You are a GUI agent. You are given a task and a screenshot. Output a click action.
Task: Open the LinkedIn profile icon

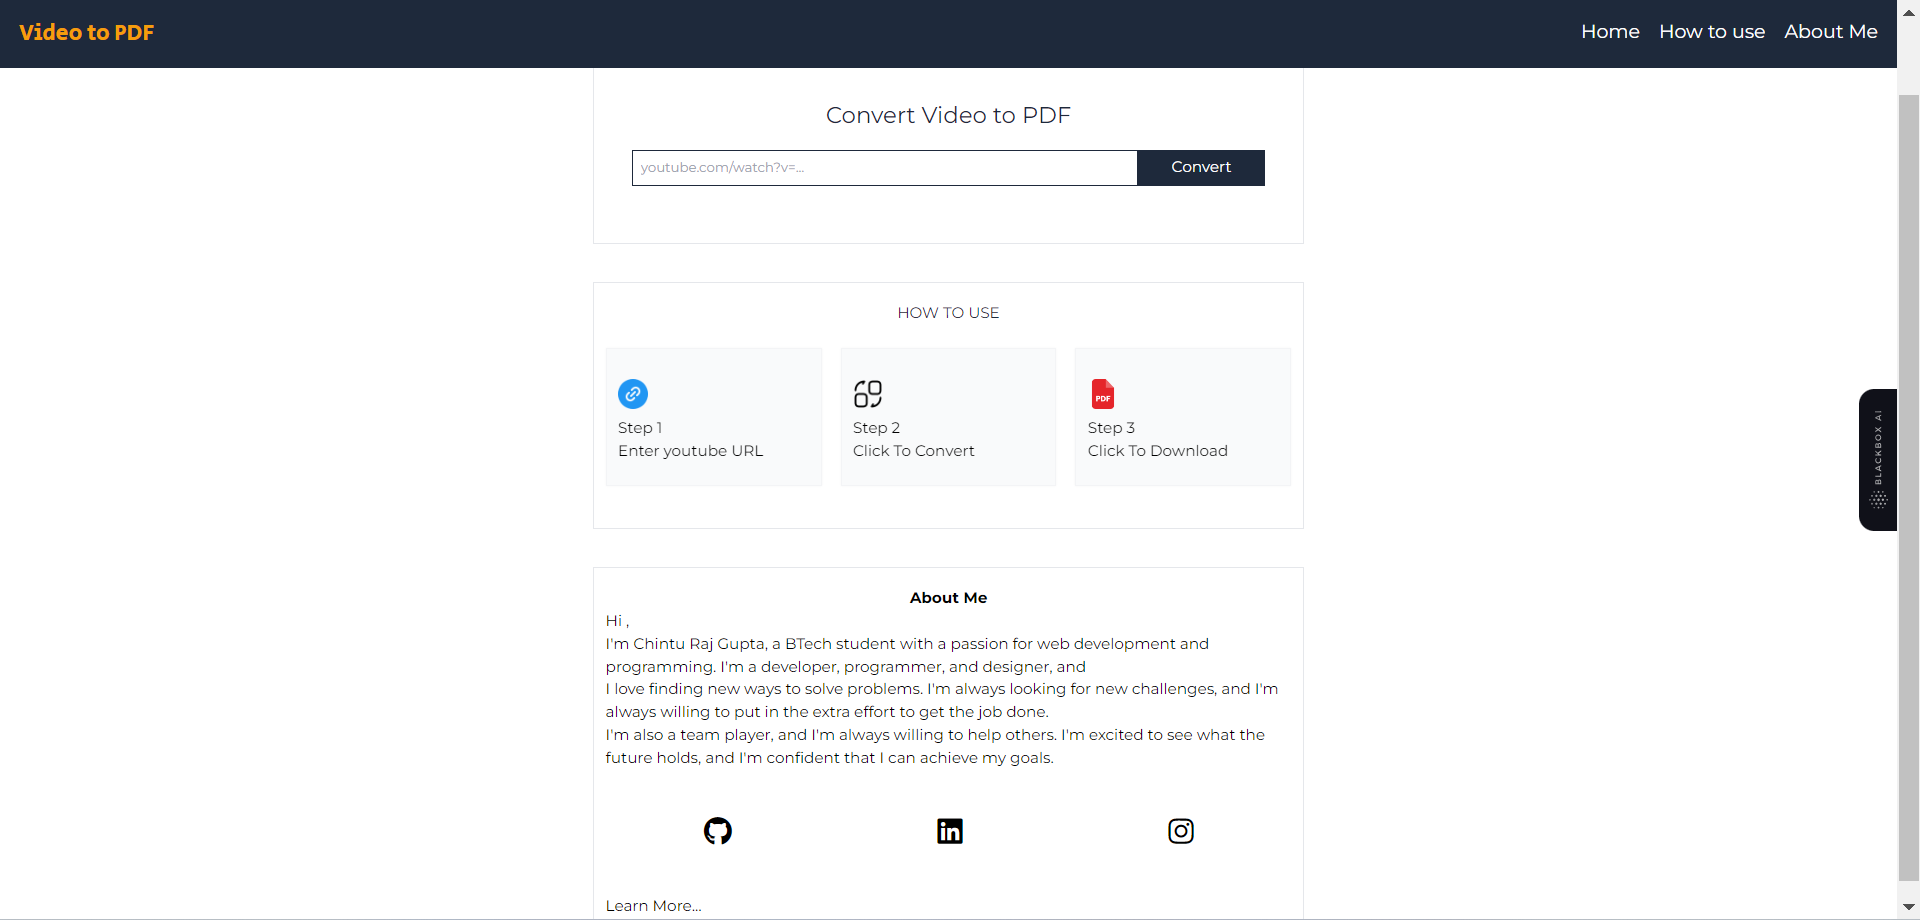(x=949, y=831)
